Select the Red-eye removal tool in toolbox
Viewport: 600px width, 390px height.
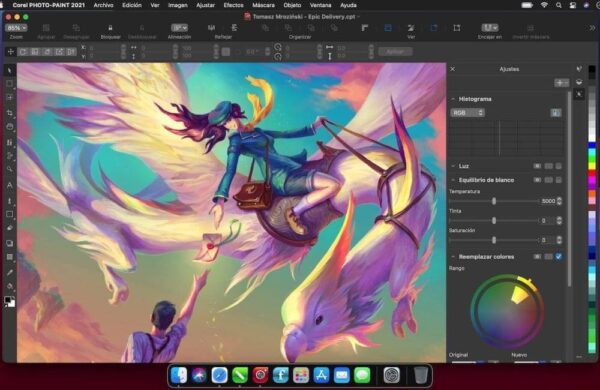[x=10, y=127]
